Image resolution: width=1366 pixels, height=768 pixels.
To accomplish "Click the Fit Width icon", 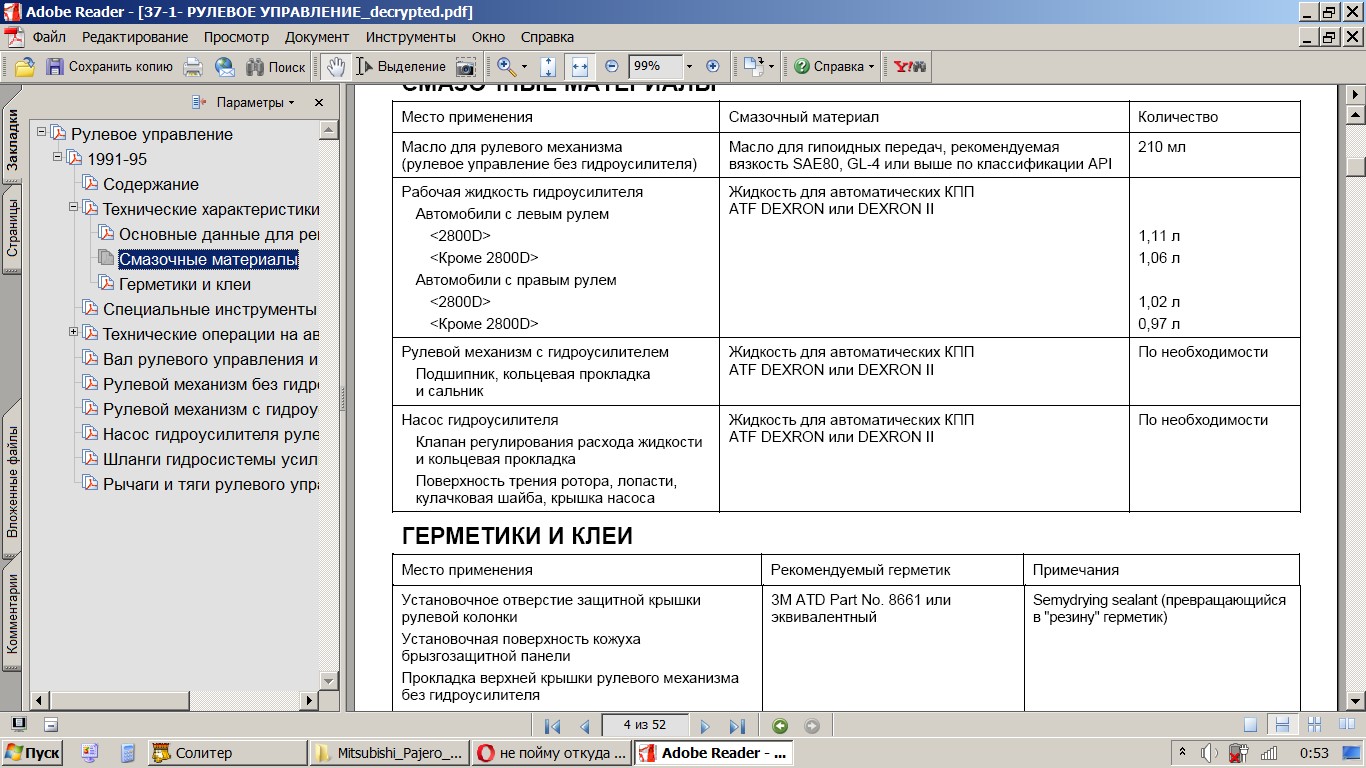I will pos(579,67).
